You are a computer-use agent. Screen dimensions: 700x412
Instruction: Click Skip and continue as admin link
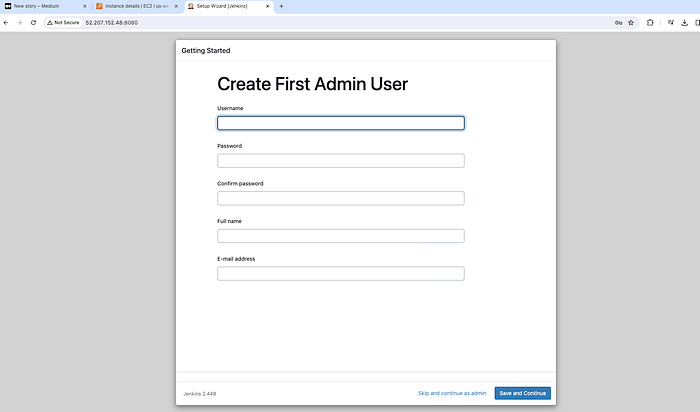point(452,393)
